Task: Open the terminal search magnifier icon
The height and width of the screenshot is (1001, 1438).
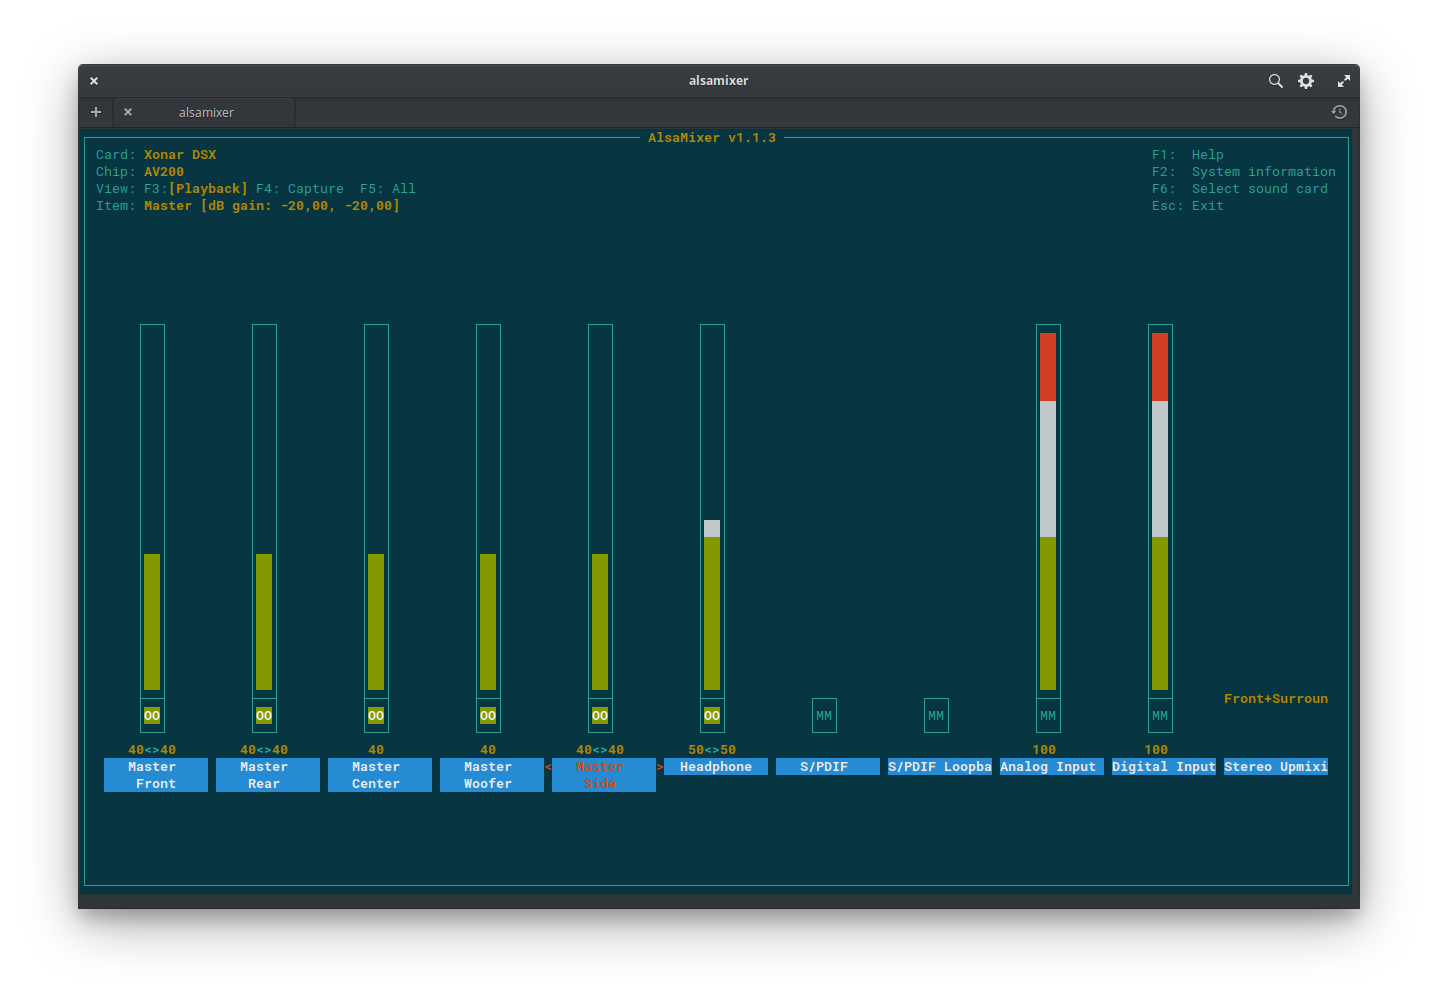Action: pyautogui.click(x=1275, y=81)
